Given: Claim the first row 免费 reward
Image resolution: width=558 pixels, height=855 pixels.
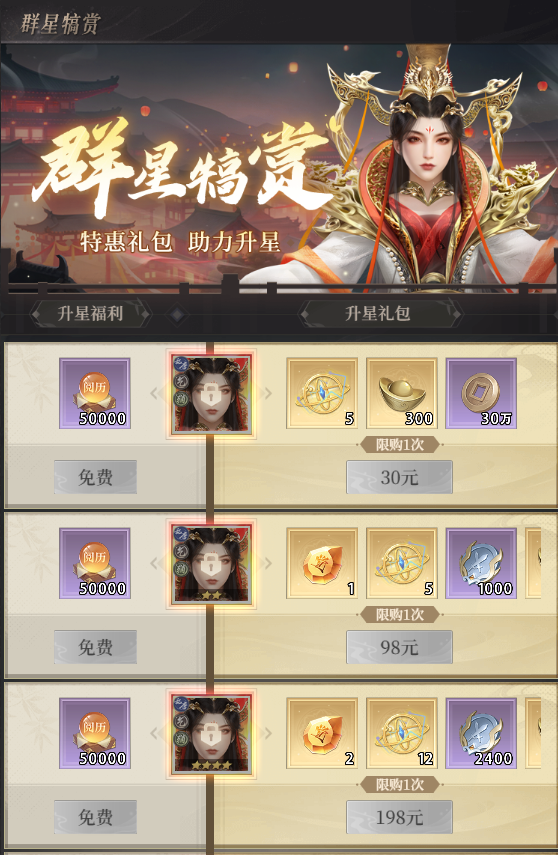Looking at the screenshot, I should pos(95,477).
